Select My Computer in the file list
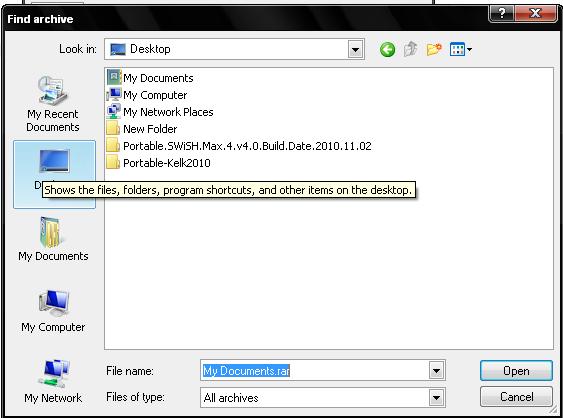Screen dimensions: 563x418 tap(147, 95)
